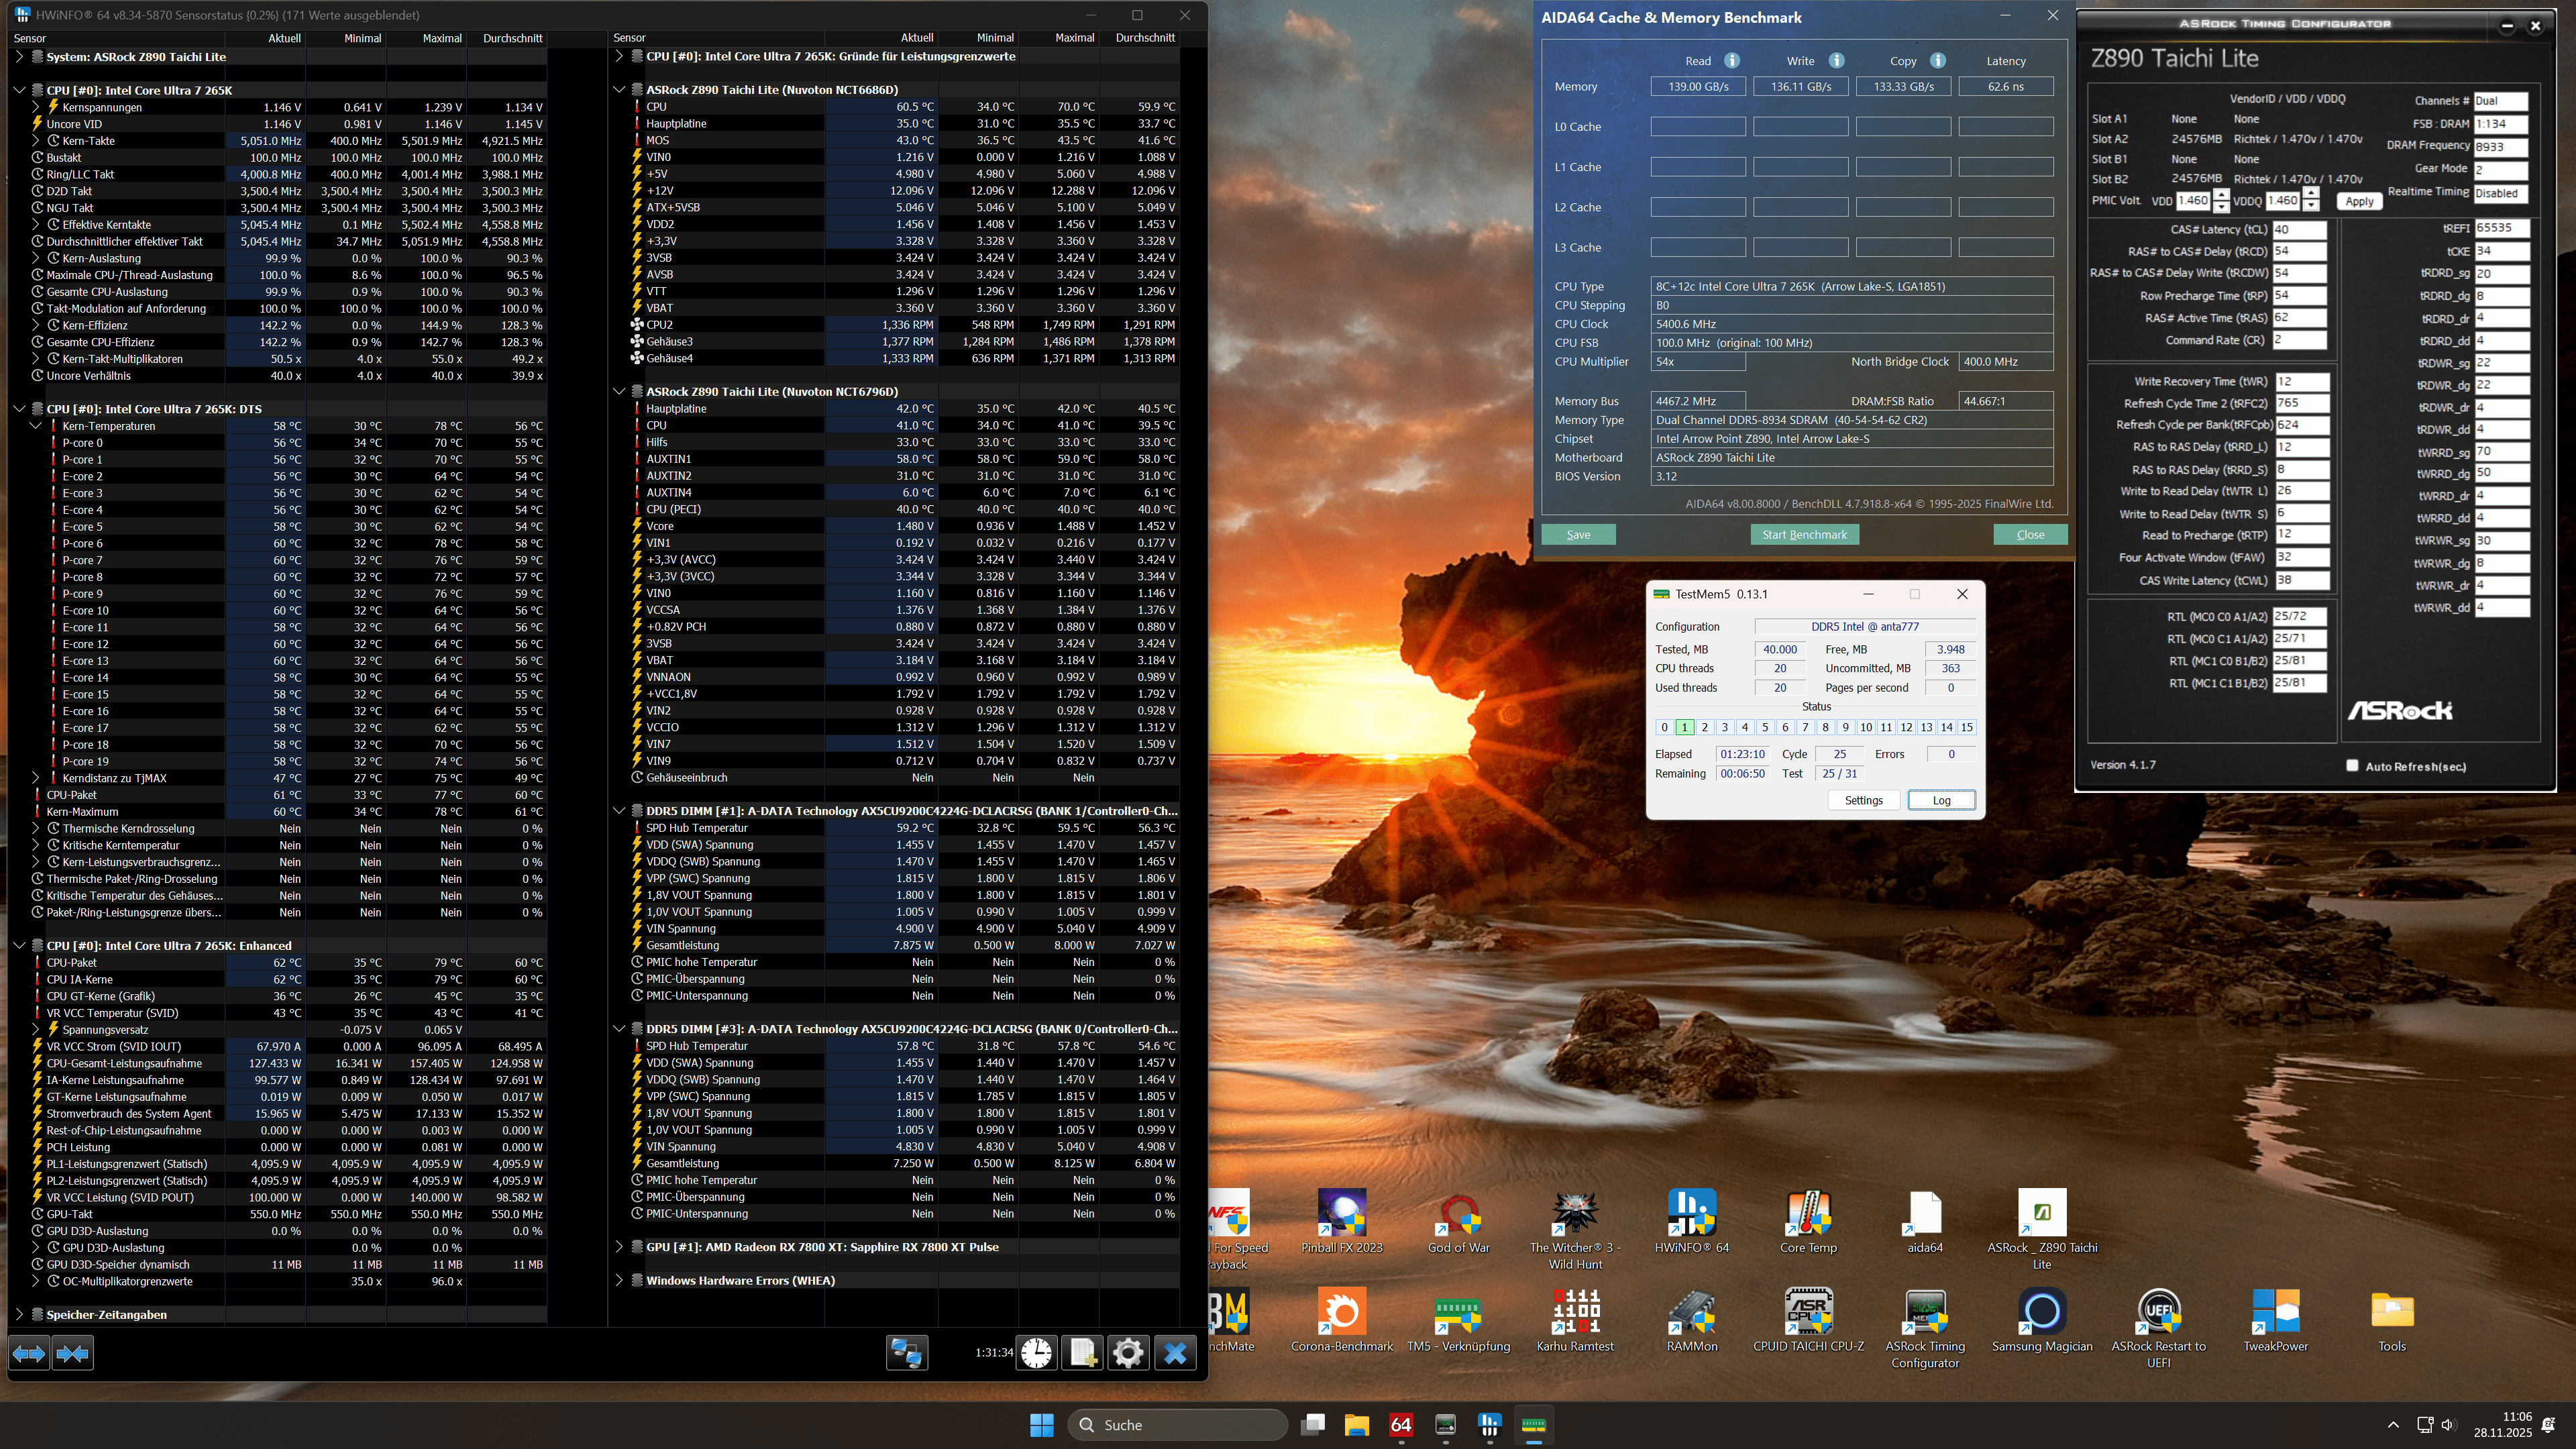Image resolution: width=2576 pixels, height=1449 pixels.
Task: Reset sensor timer with clock icon
Action: pyautogui.click(x=1037, y=1353)
